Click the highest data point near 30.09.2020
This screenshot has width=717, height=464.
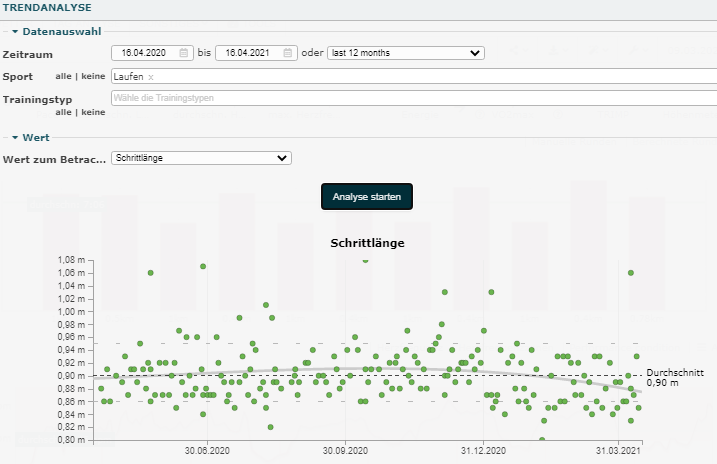[365, 259]
